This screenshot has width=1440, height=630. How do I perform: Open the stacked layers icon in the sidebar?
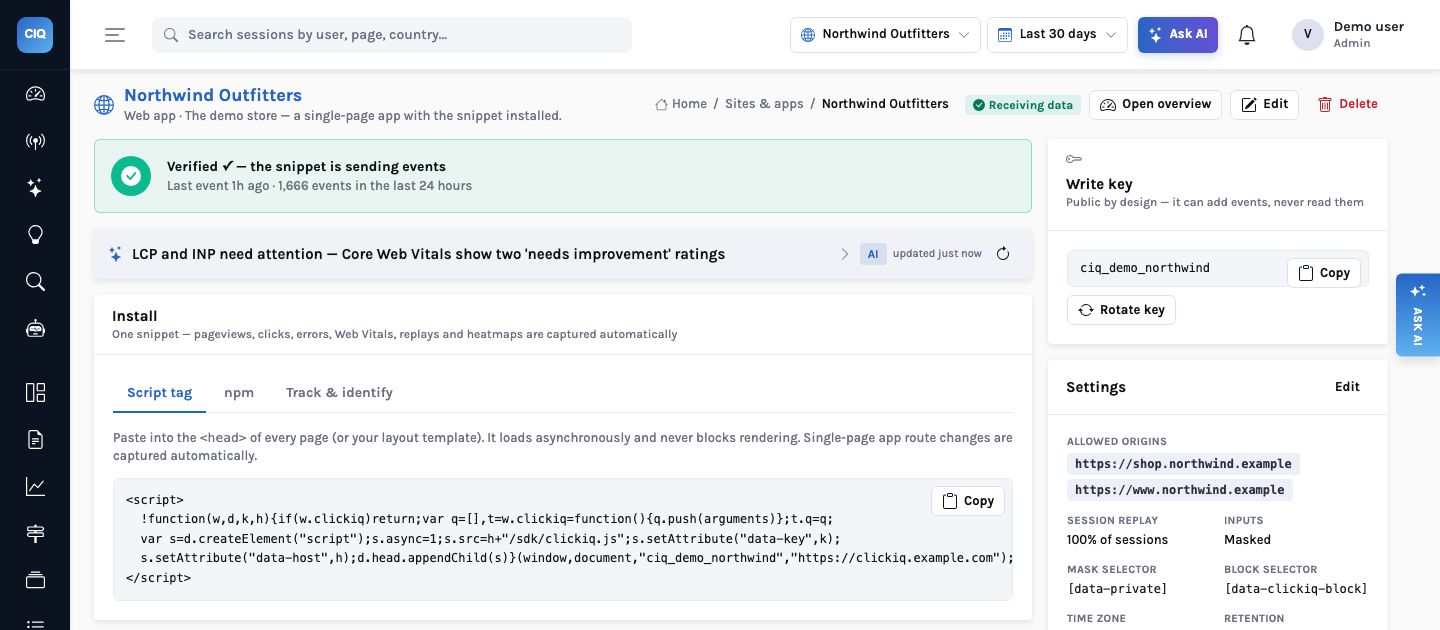(x=35, y=580)
